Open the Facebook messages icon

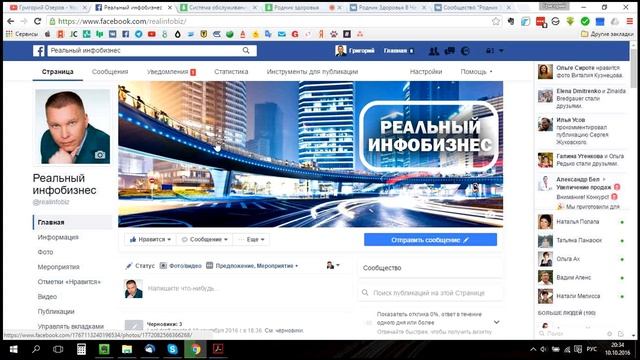coord(449,51)
